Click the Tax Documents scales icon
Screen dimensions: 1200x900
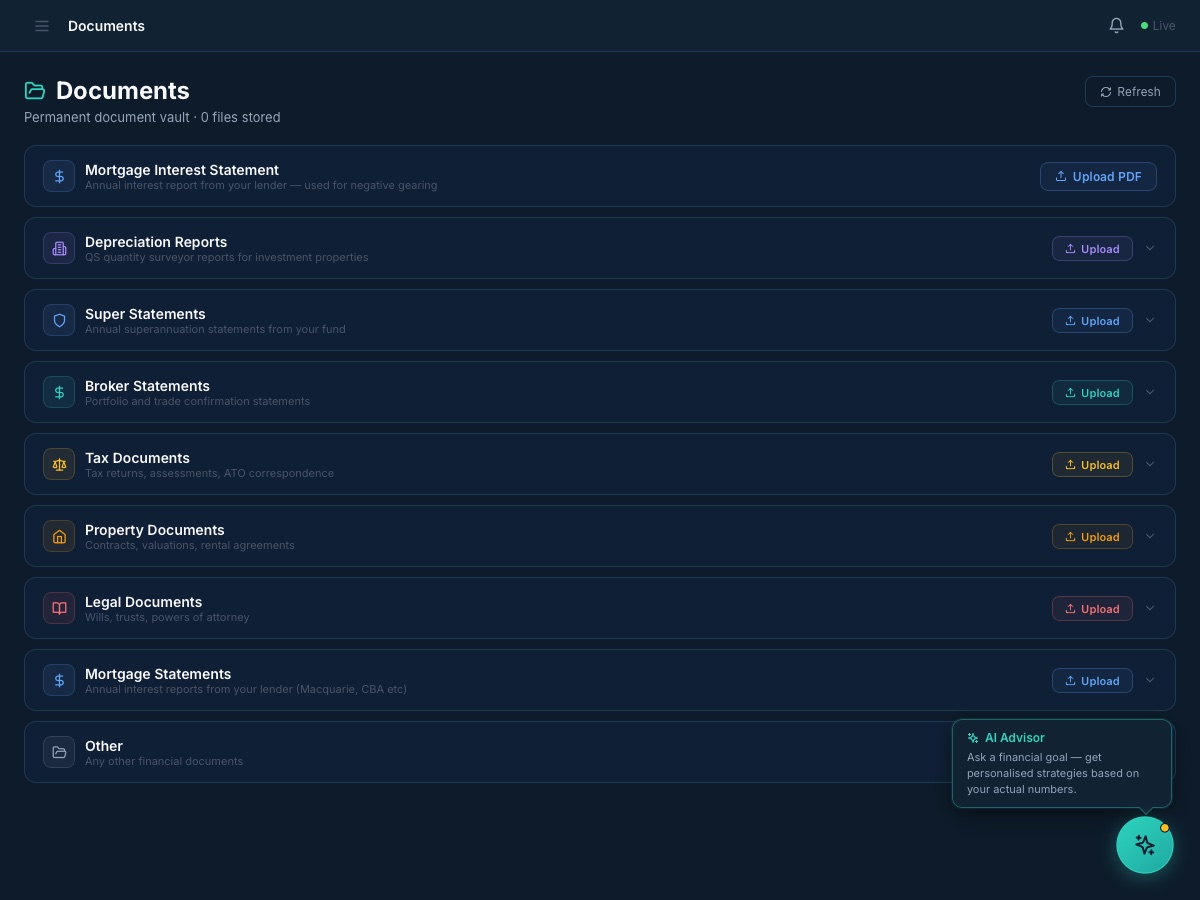coord(59,464)
